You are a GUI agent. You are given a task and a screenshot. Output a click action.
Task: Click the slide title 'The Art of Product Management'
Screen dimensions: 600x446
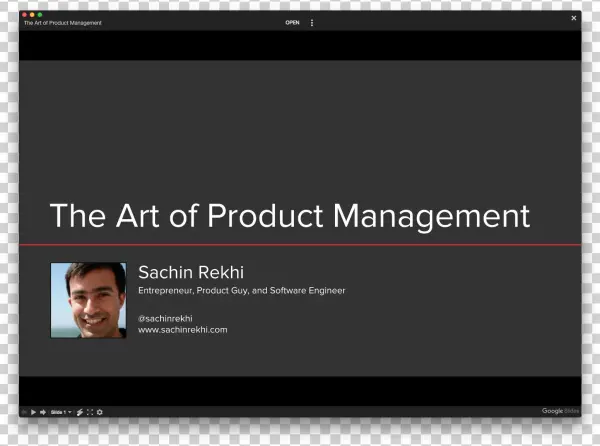(x=289, y=215)
